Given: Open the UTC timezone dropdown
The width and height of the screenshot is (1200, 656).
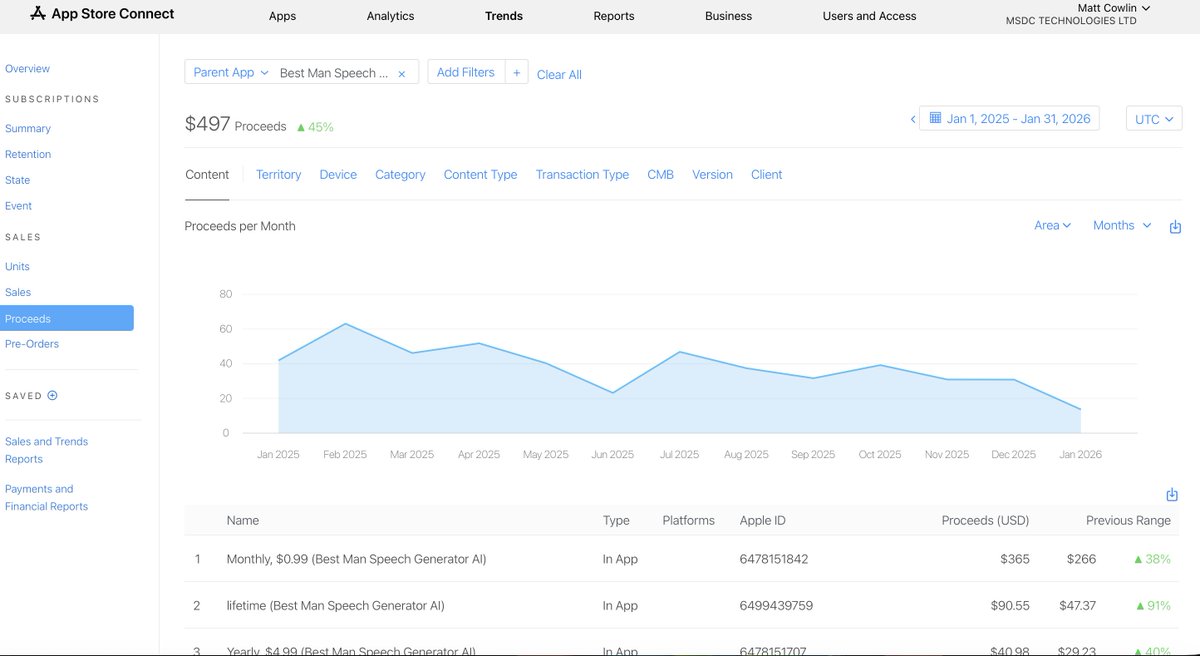Looking at the screenshot, I should [1154, 119].
